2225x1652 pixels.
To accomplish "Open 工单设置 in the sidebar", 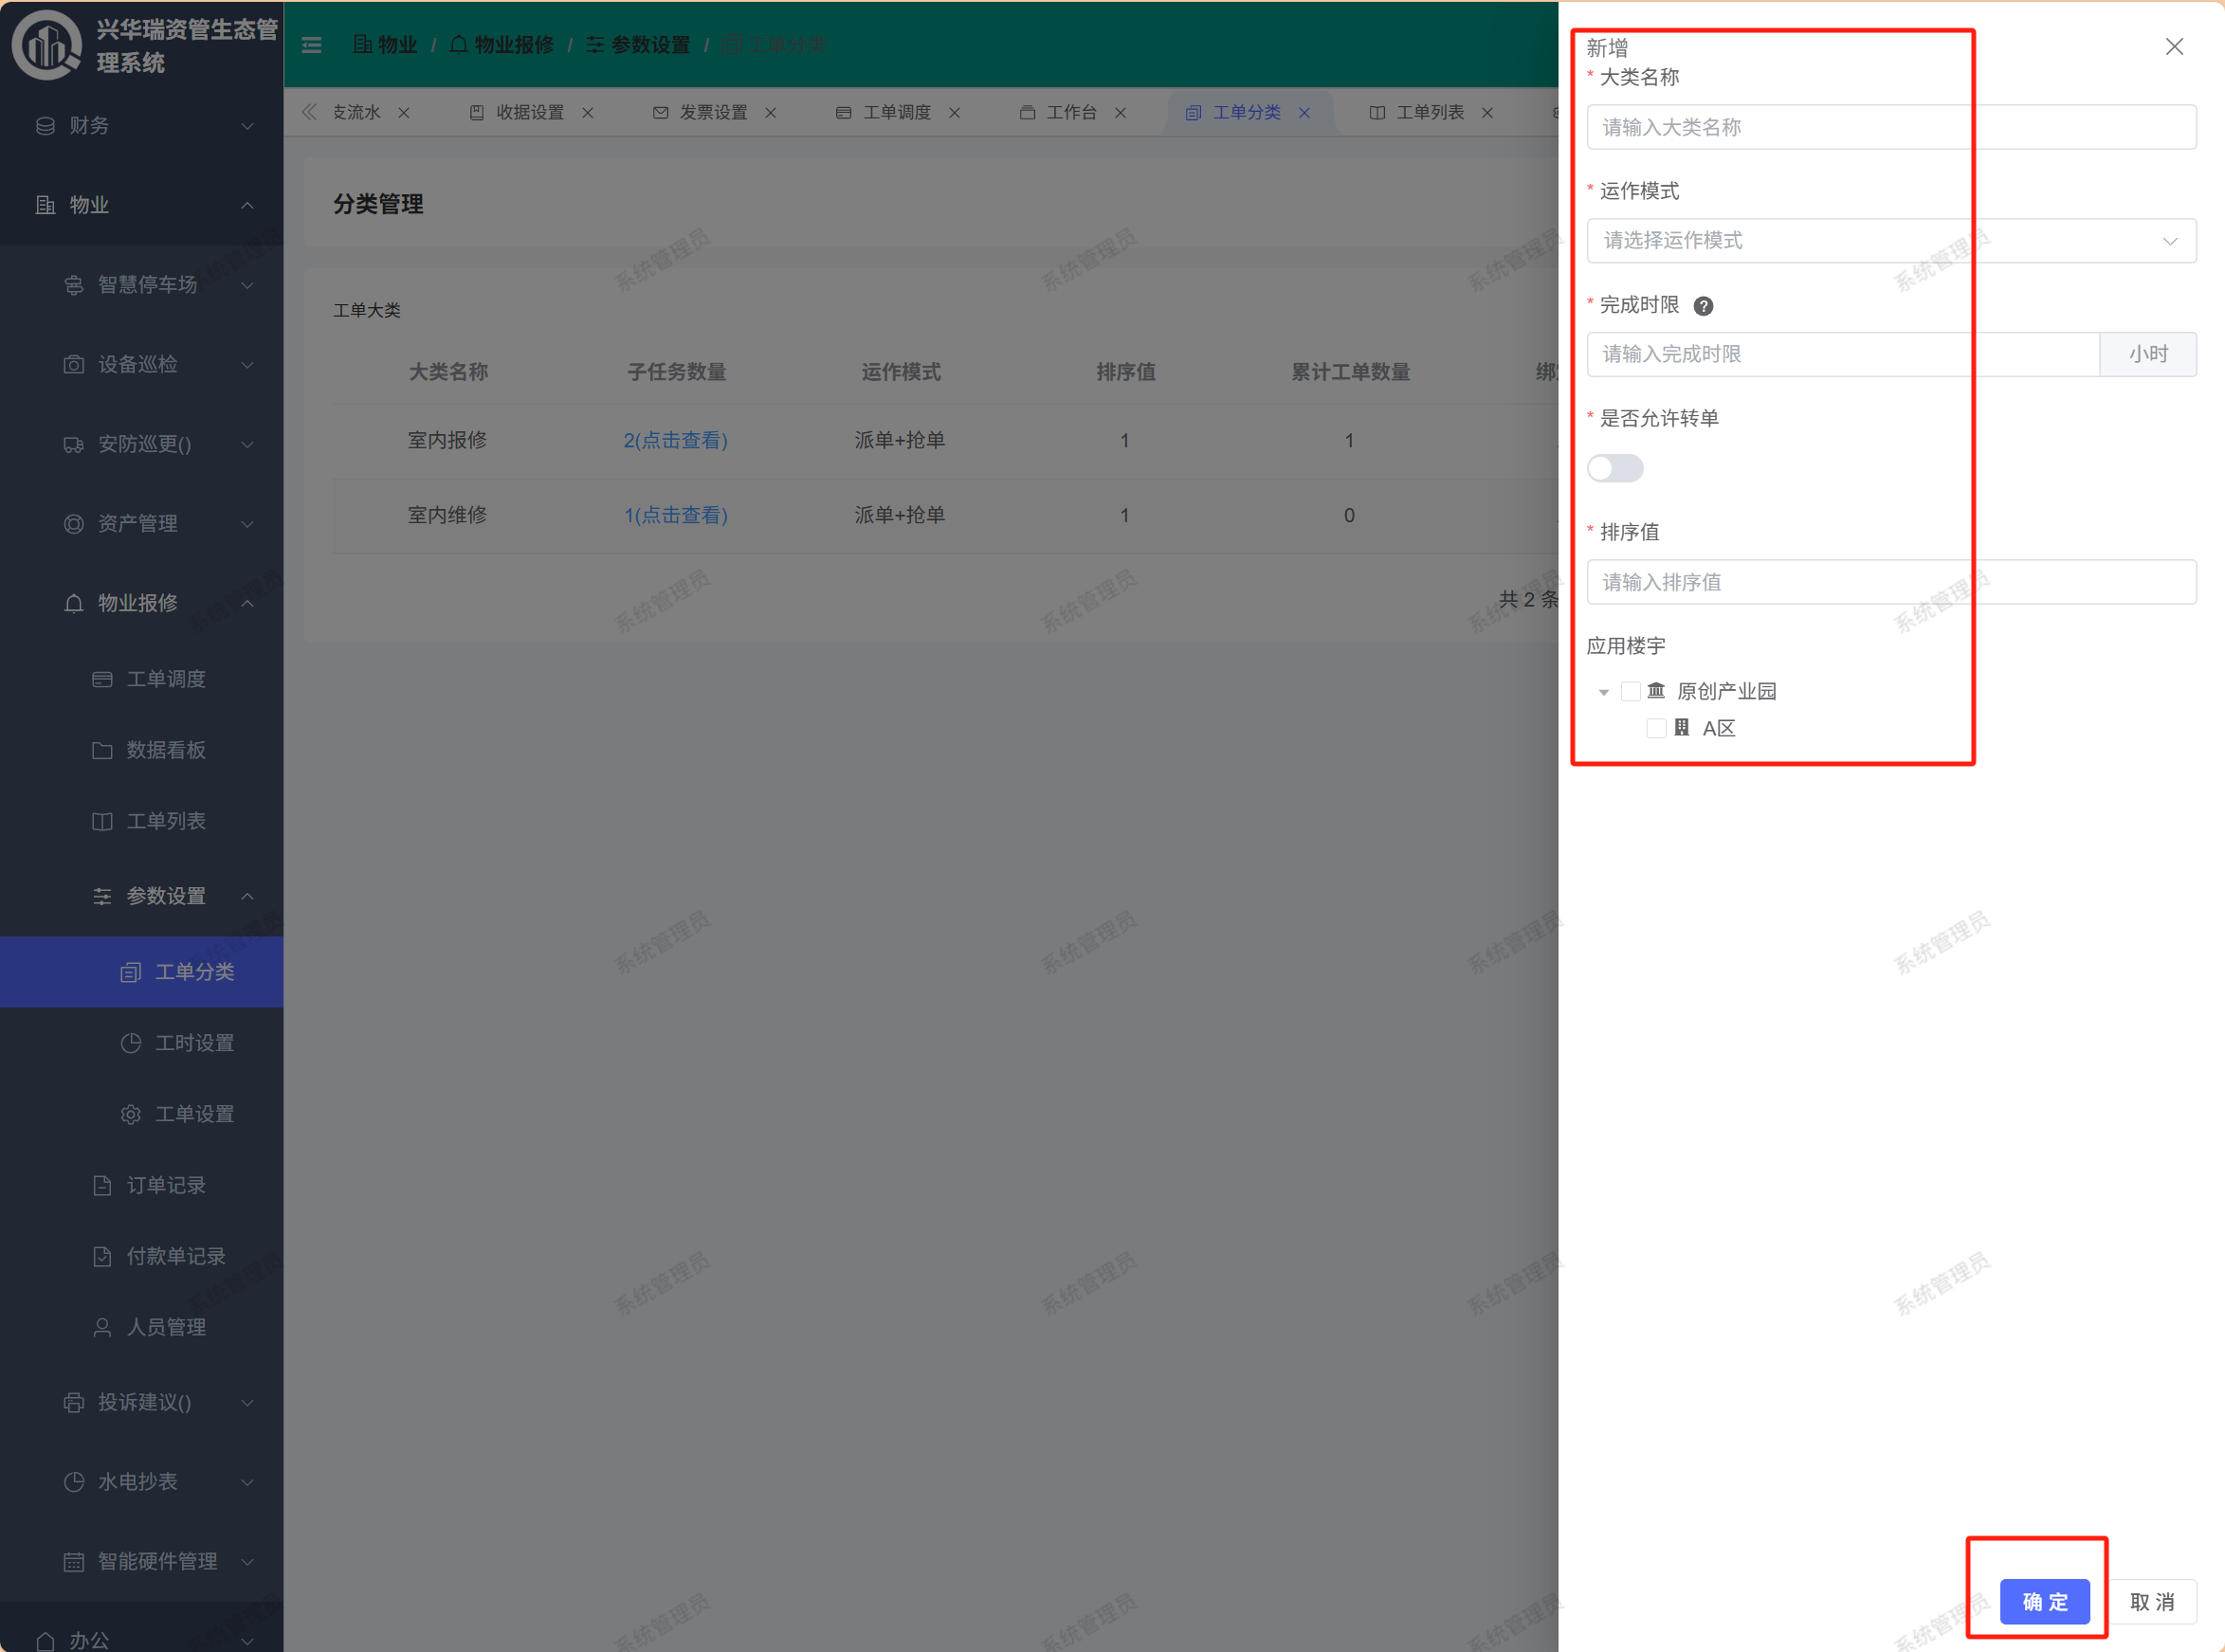I will [x=193, y=1114].
